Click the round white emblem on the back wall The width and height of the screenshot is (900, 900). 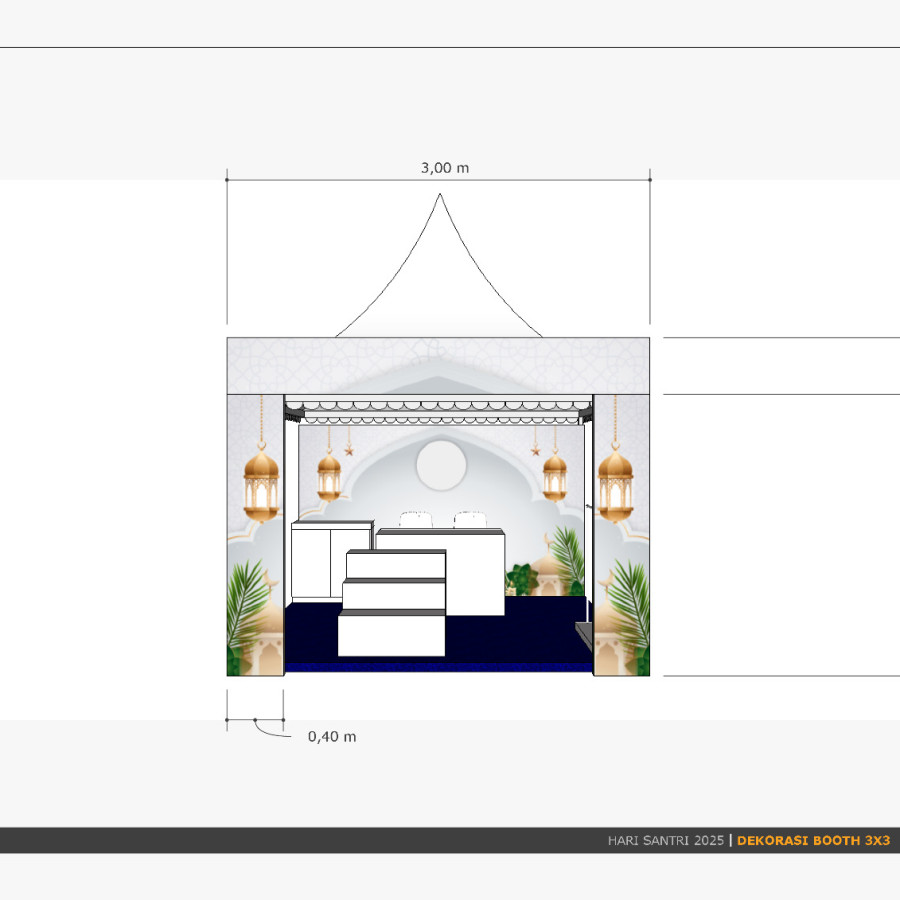pyautogui.click(x=440, y=465)
